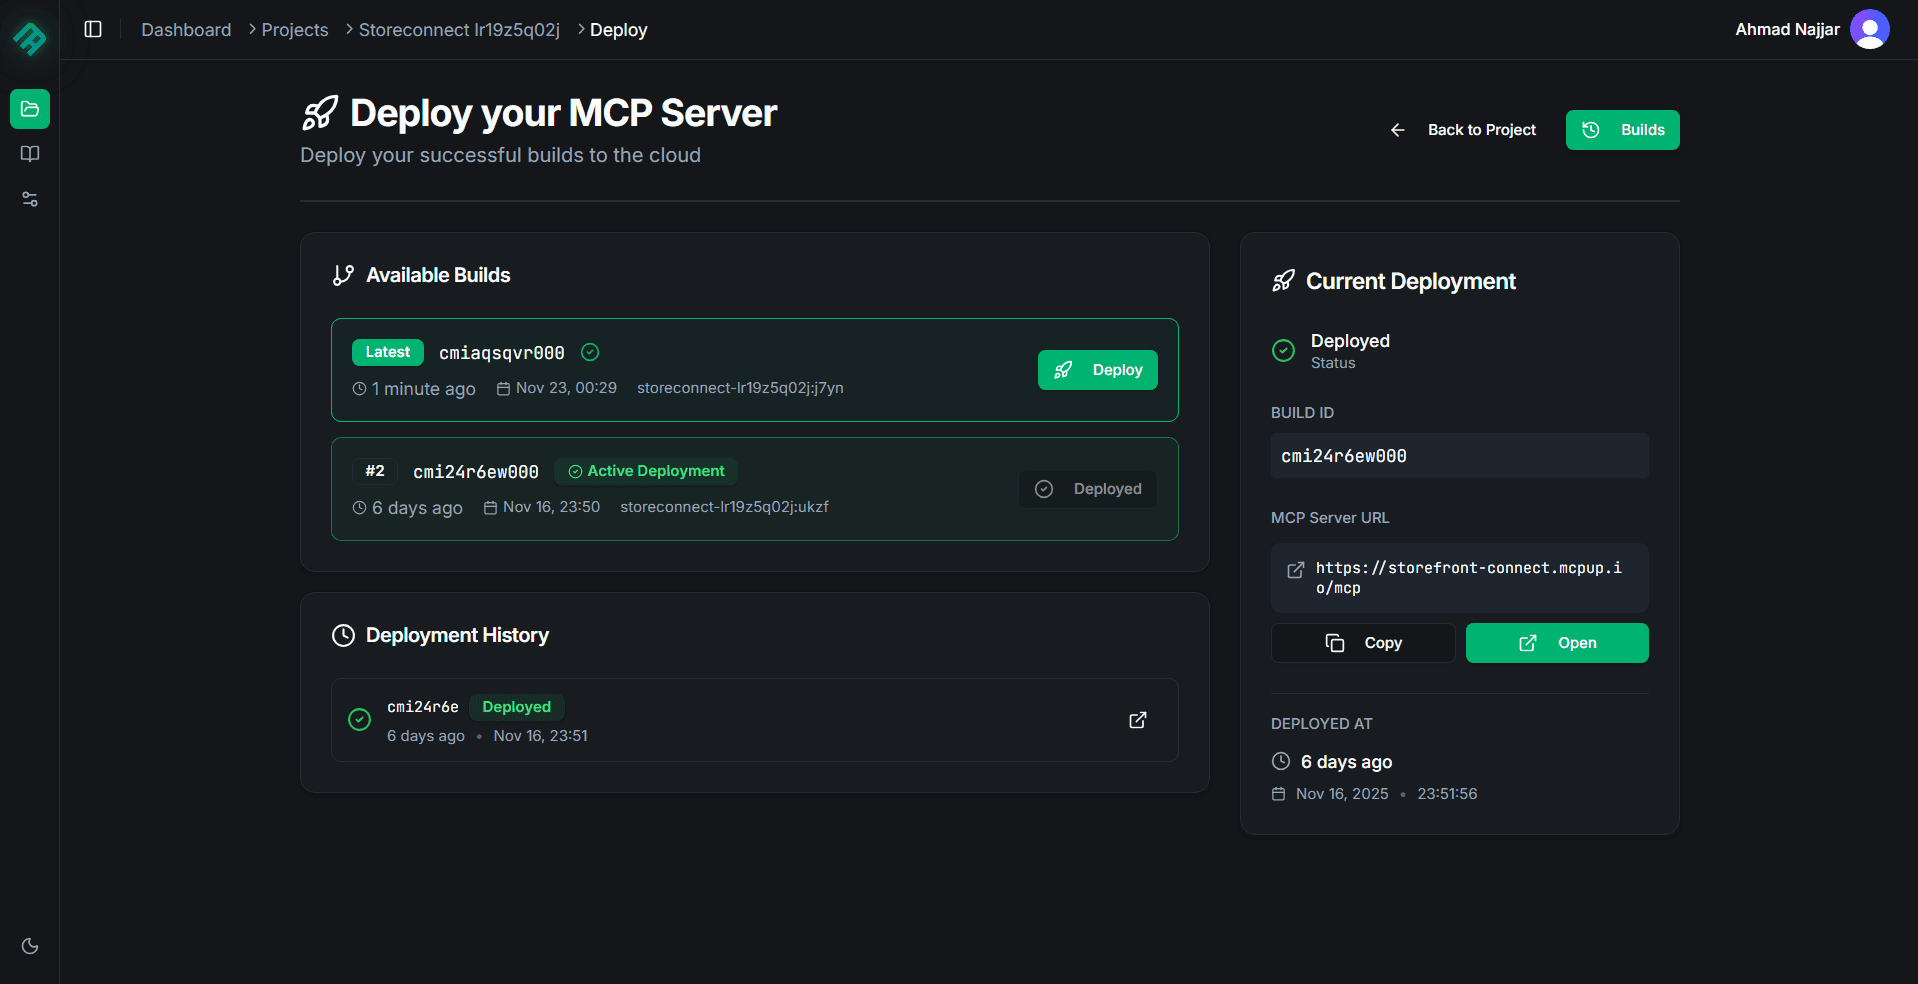
Task: Click the green checkmark beside build cmiaqsqvr000
Action: [589, 352]
